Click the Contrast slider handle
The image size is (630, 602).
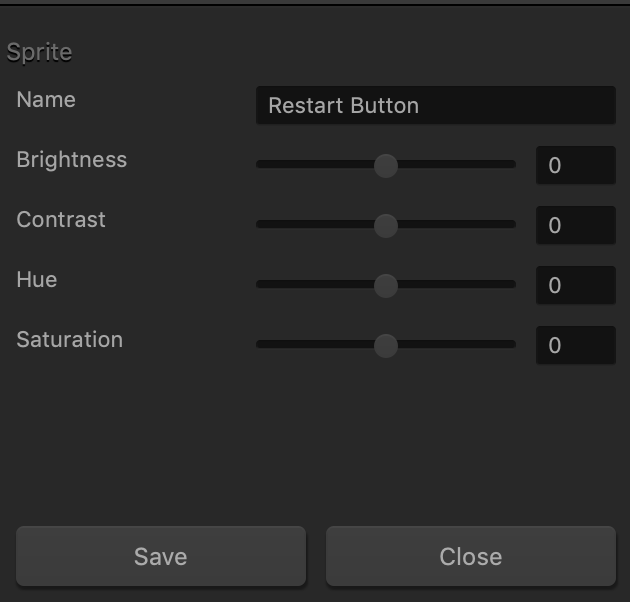tap(386, 225)
